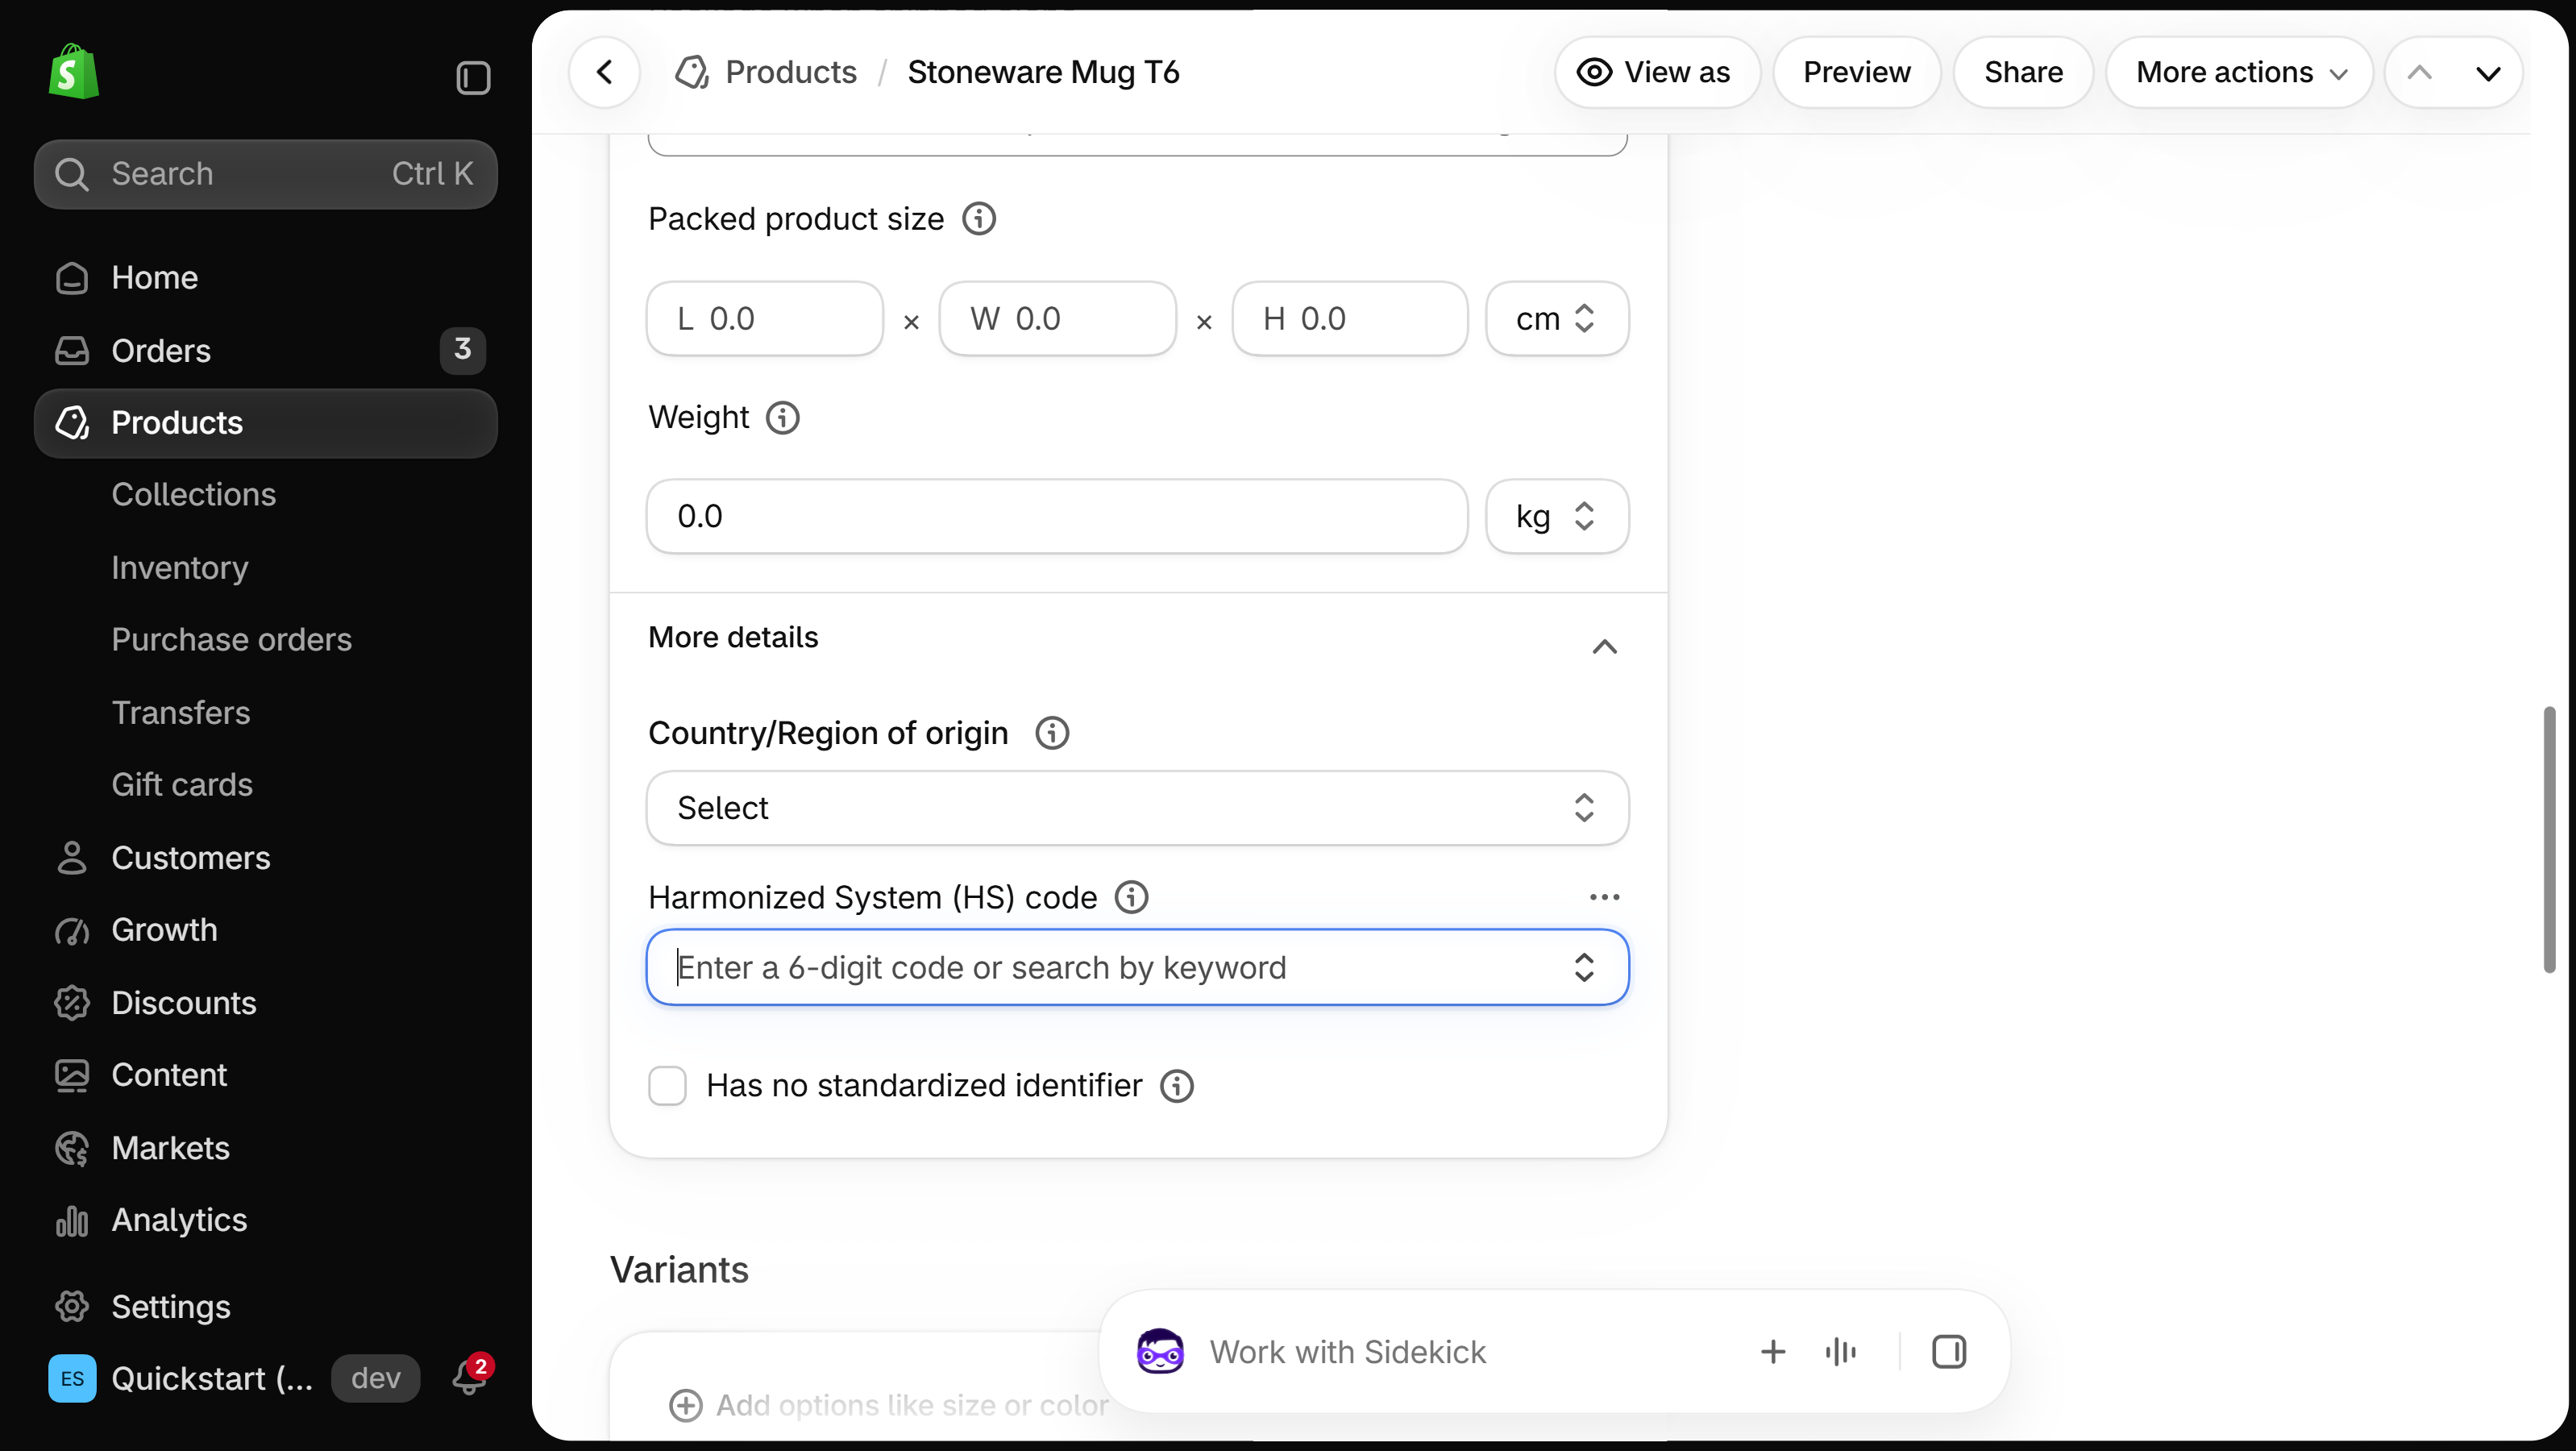Collapse the sidebar with the panel icon
This screenshot has height=1451, width=2576.
pos(473,77)
